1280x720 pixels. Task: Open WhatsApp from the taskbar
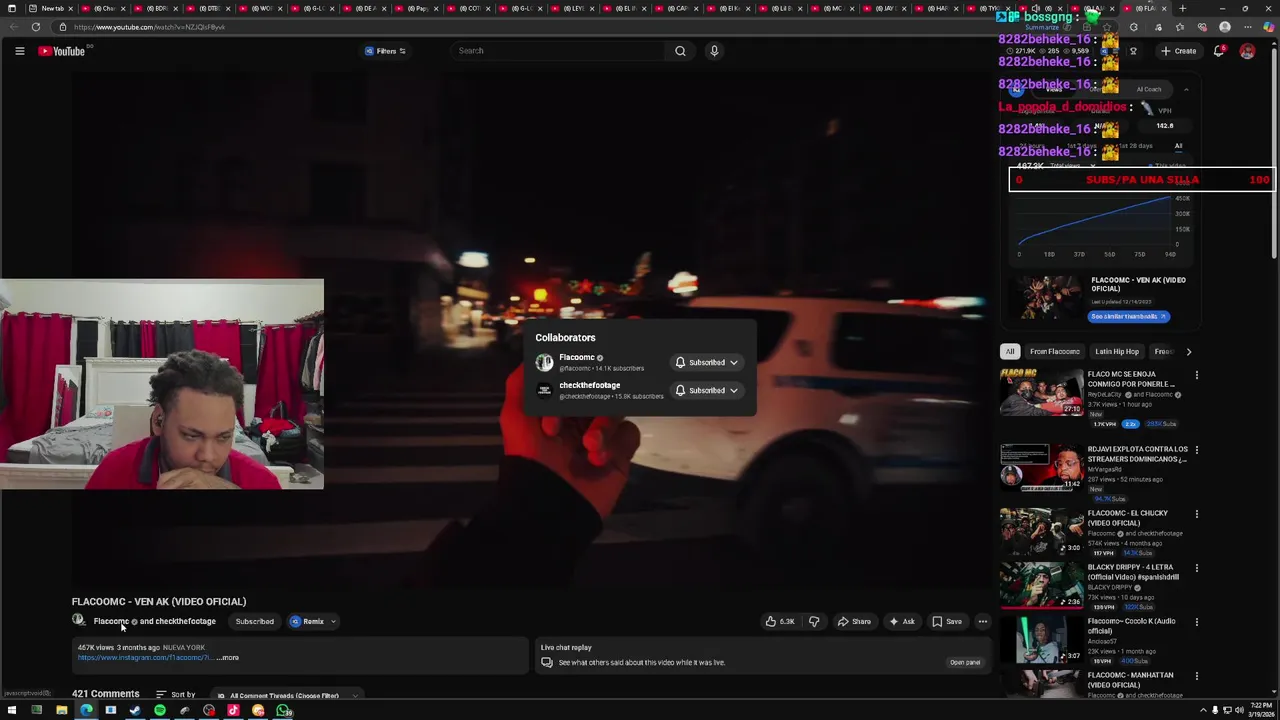tap(284, 711)
